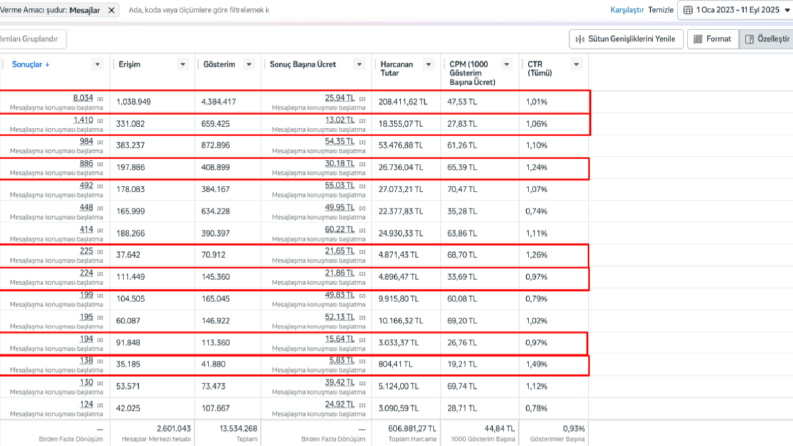The image size is (793, 446).
Task: Open Gösterim column dropdown arrow
Action: (249, 64)
